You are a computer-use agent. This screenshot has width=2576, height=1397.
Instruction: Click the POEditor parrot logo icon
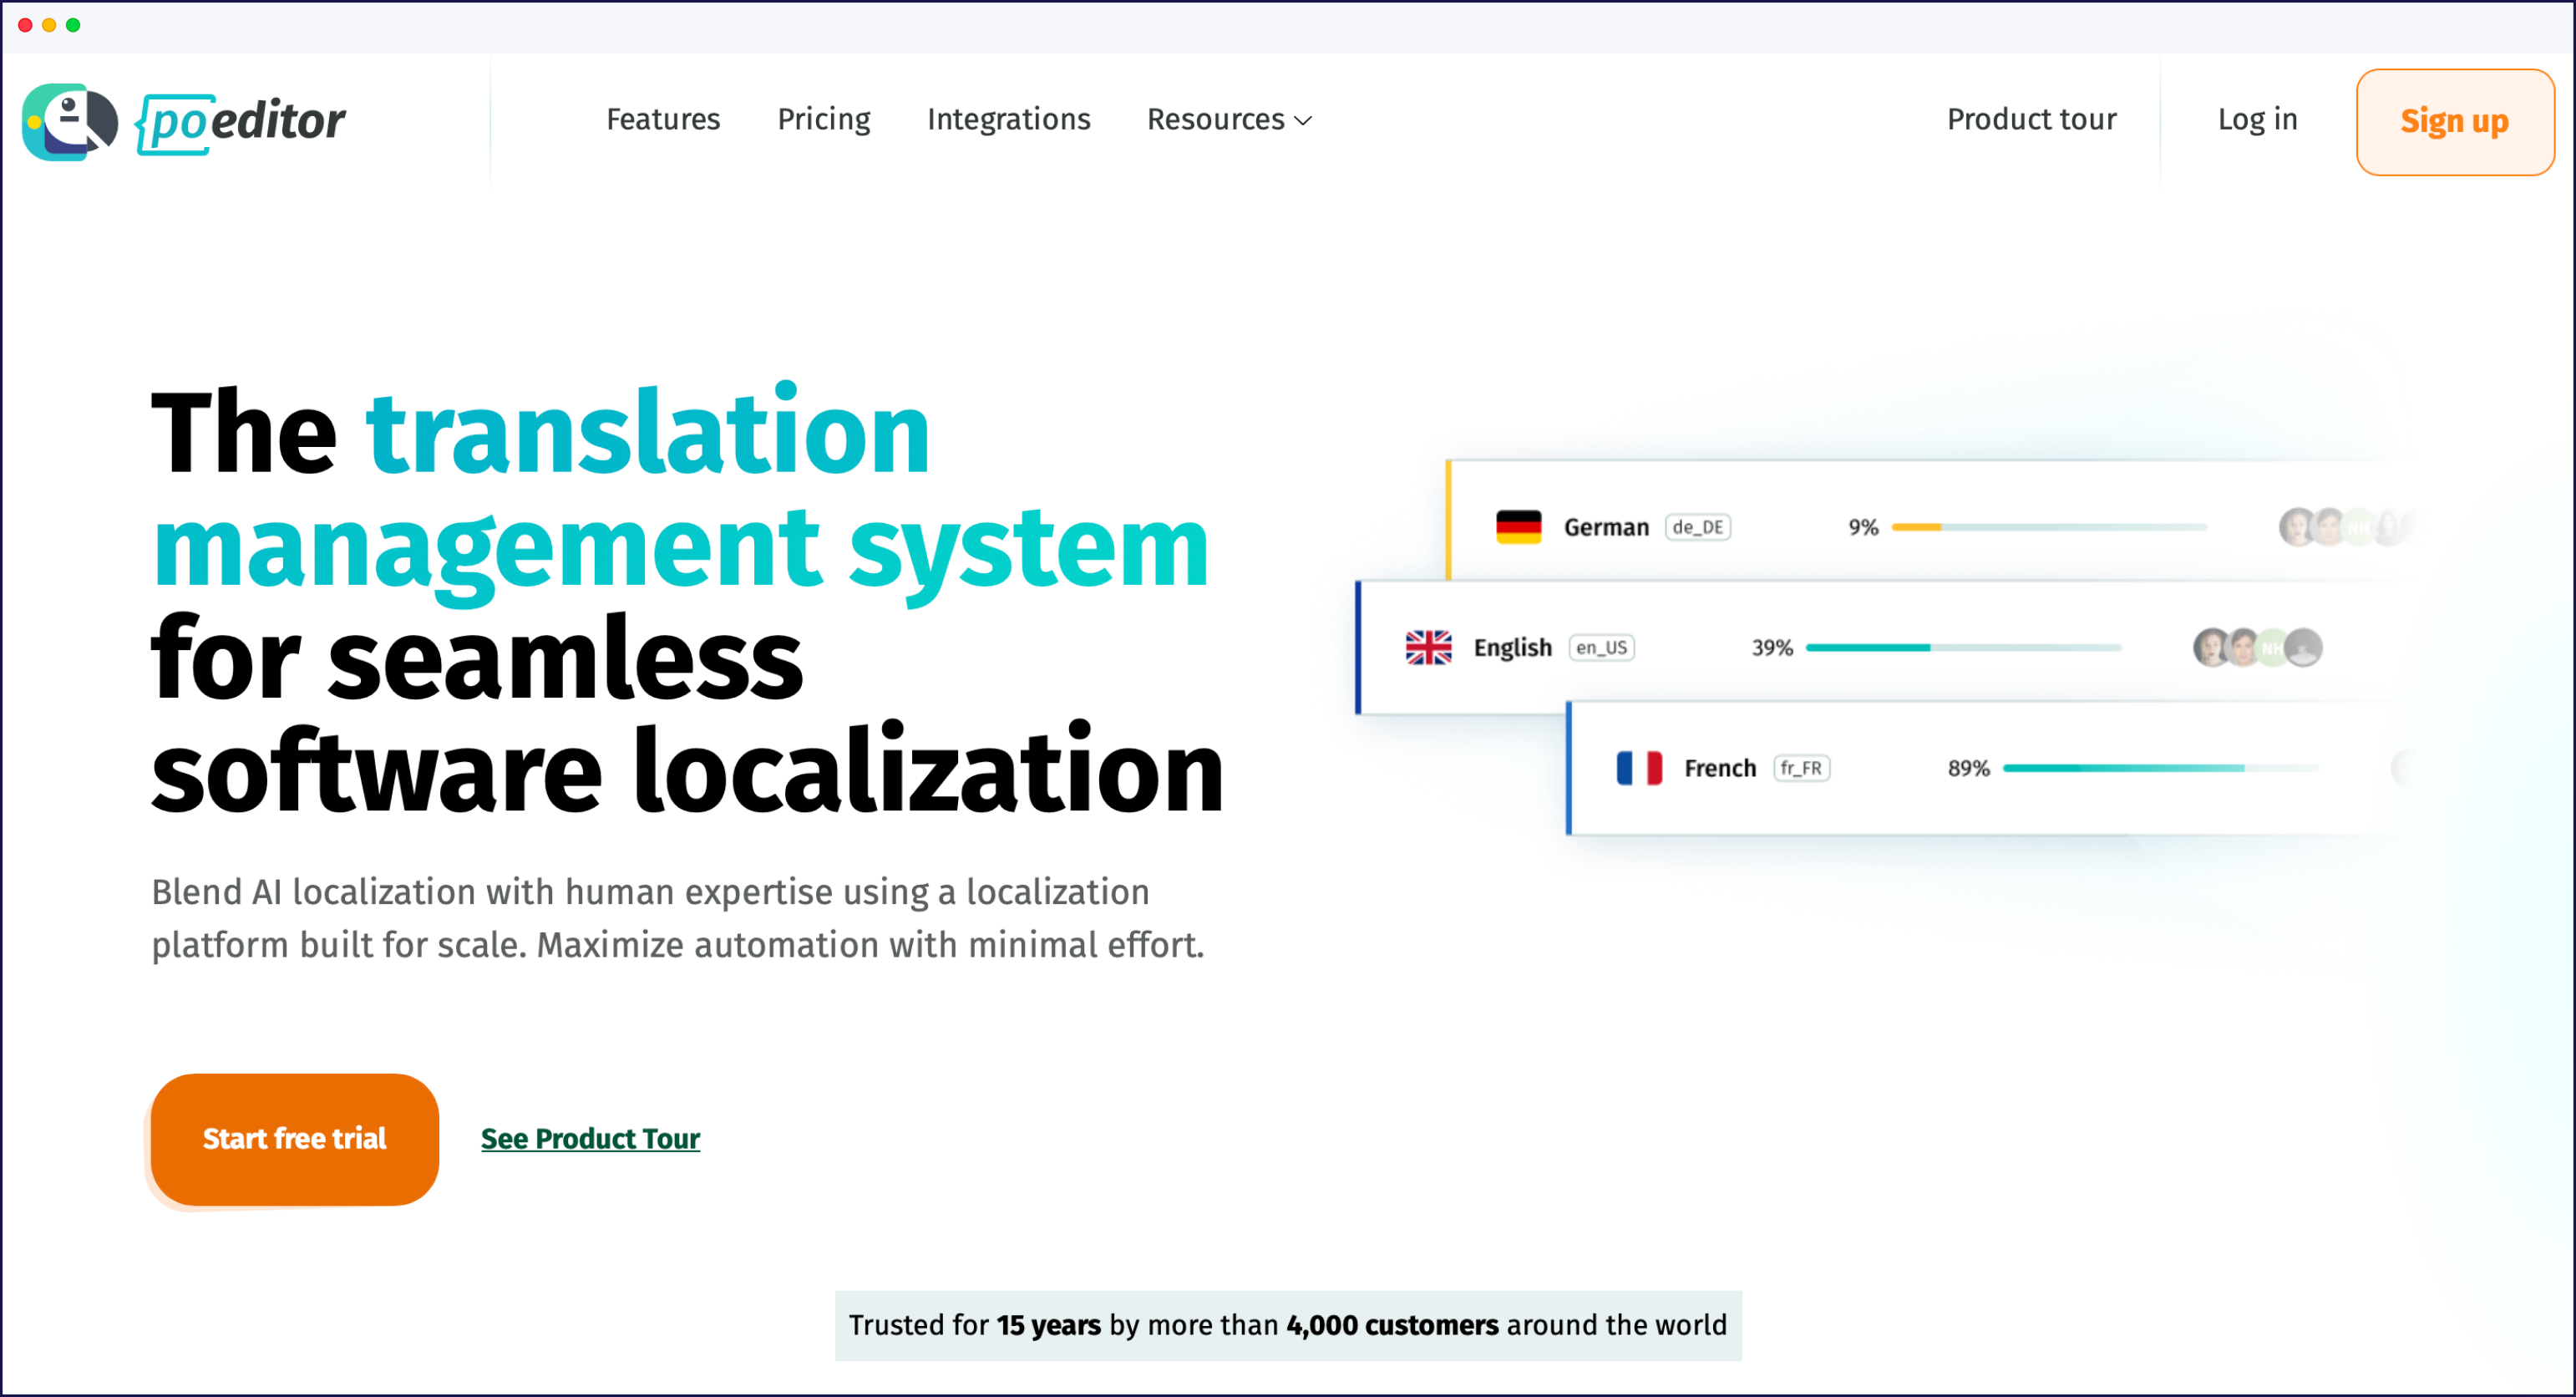pyautogui.click(x=70, y=121)
